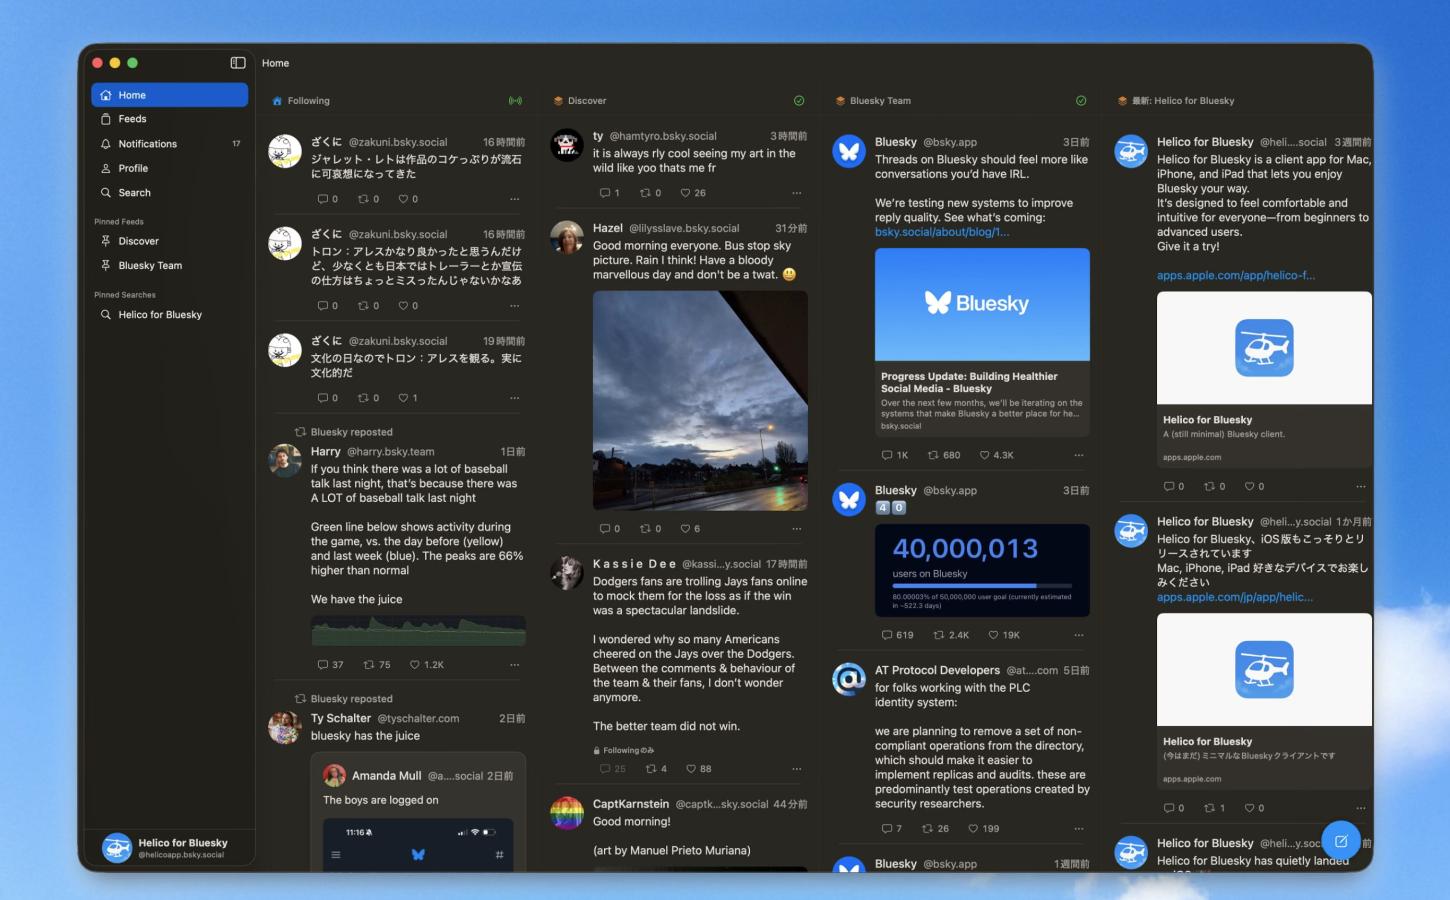Open more options on 40,000,013 users post

point(1079,635)
